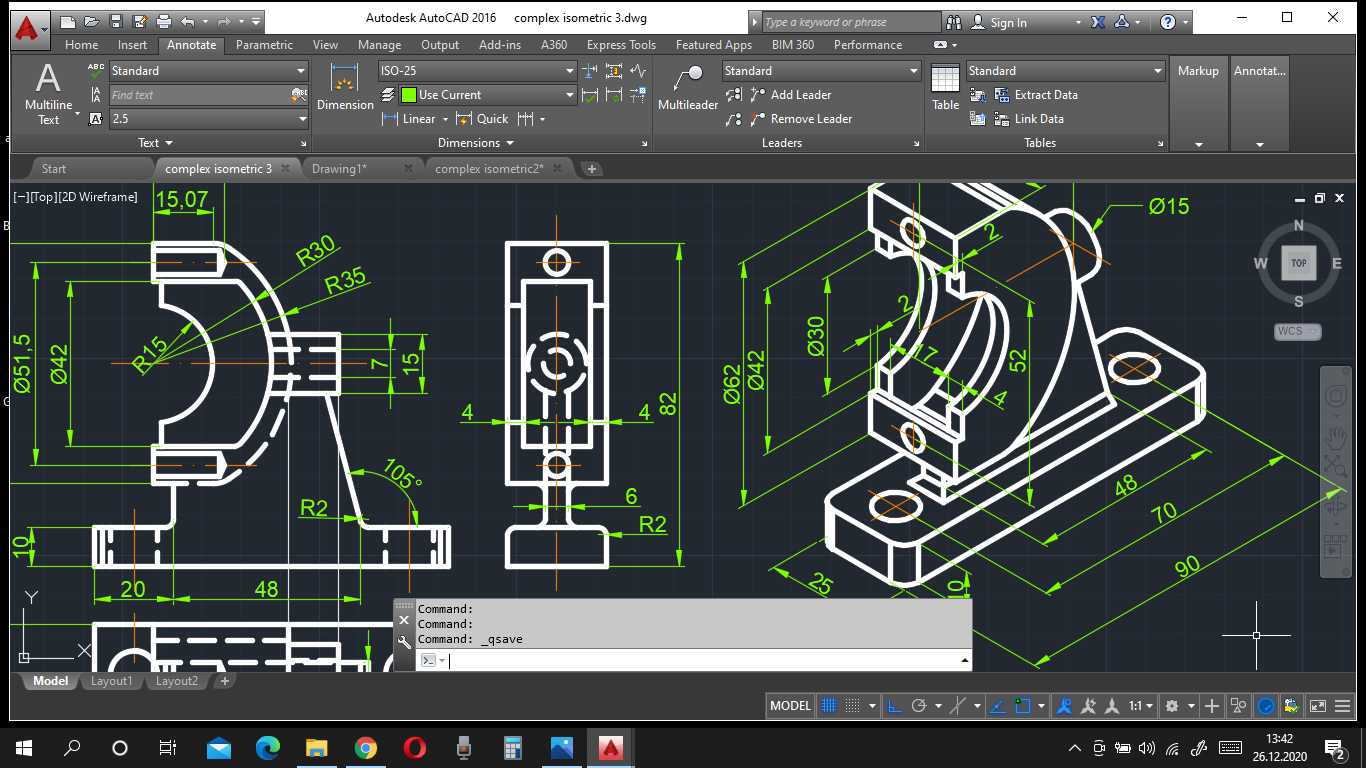This screenshot has width=1366, height=768.
Task: Click the green Use Current layer color swatch
Action: point(408,95)
